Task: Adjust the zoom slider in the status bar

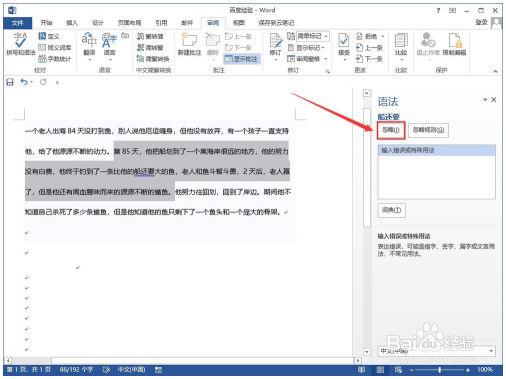Action: point(440,370)
